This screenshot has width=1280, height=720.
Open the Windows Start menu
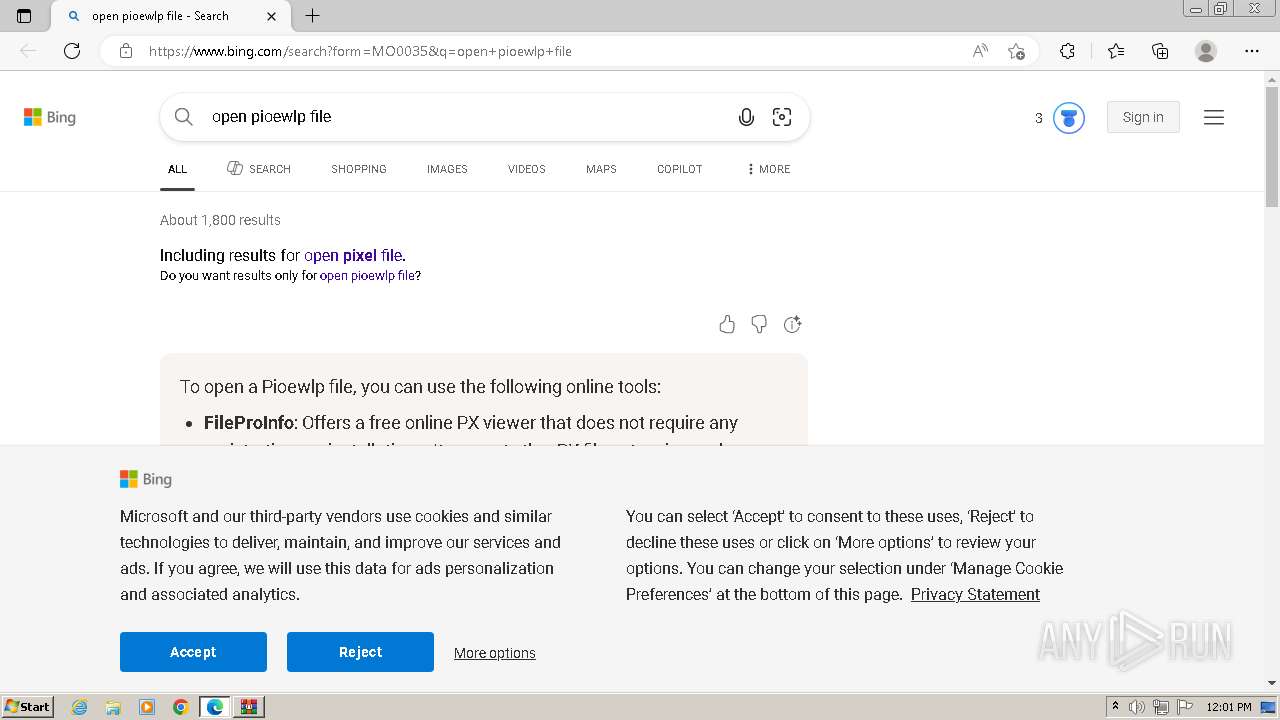point(28,707)
